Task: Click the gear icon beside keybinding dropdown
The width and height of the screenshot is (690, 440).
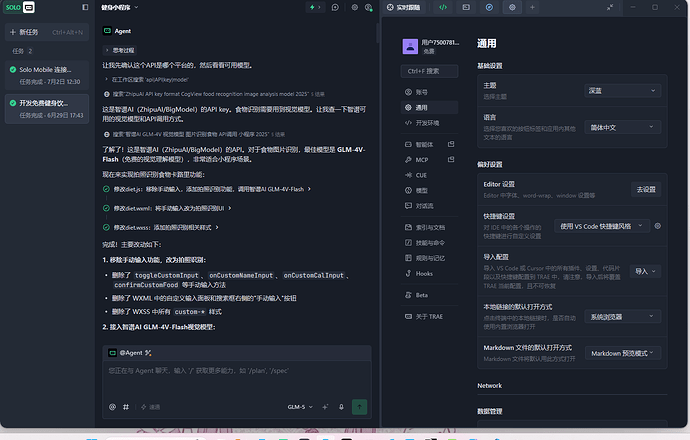Action: pyautogui.click(x=657, y=226)
